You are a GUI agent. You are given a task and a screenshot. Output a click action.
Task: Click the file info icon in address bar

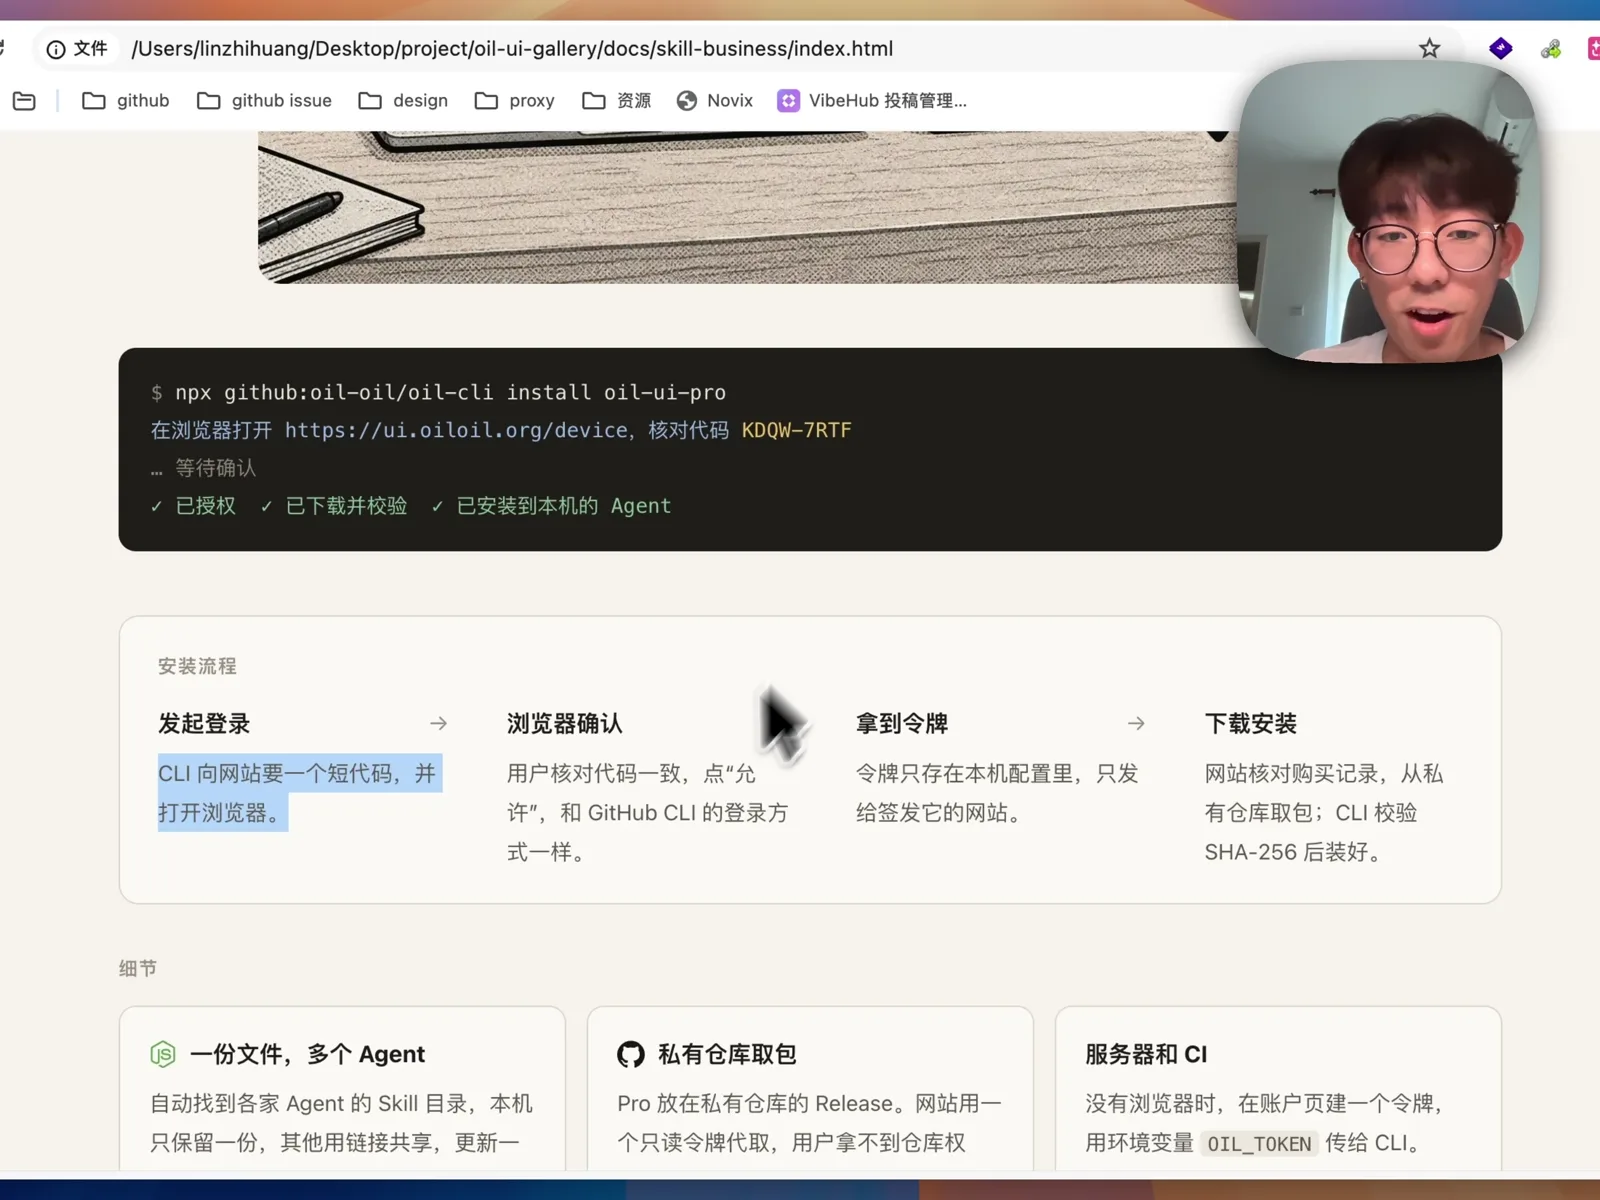coord(56,49)
